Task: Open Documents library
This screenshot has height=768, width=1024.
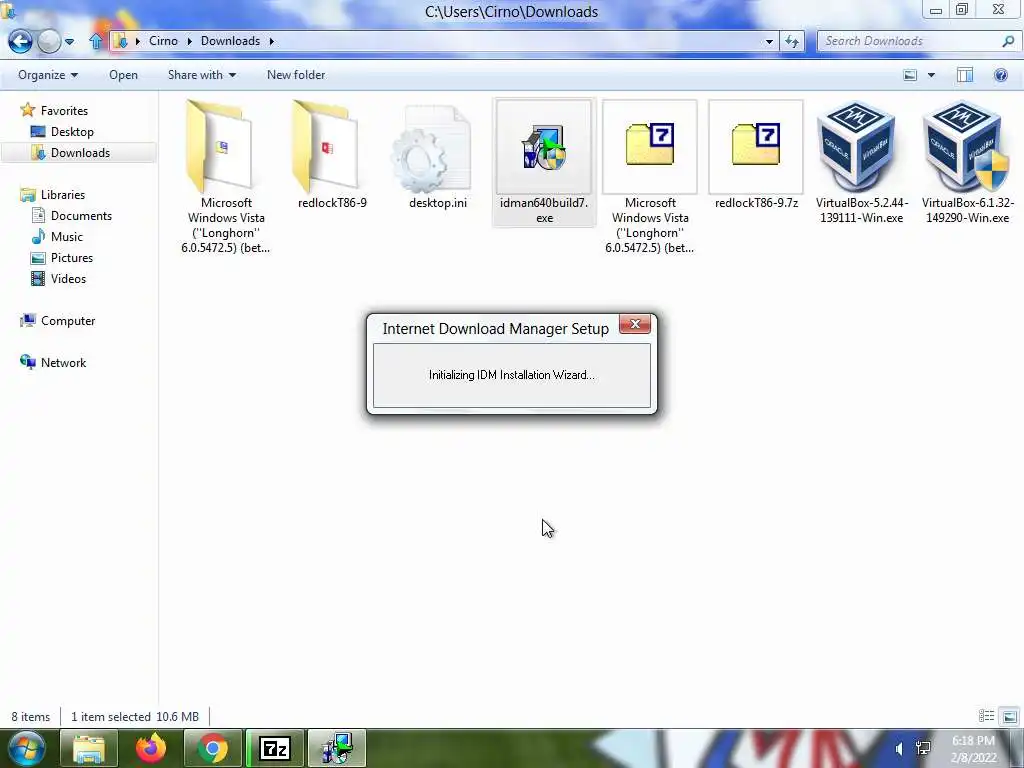Action: [81, 216]
